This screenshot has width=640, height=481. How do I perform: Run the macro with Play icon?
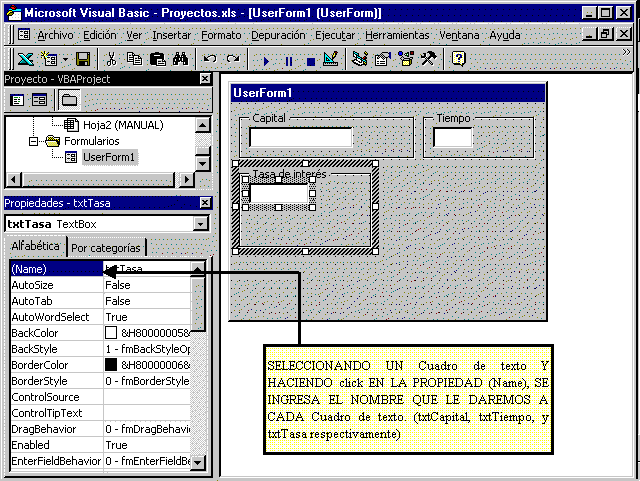(266, 61)
